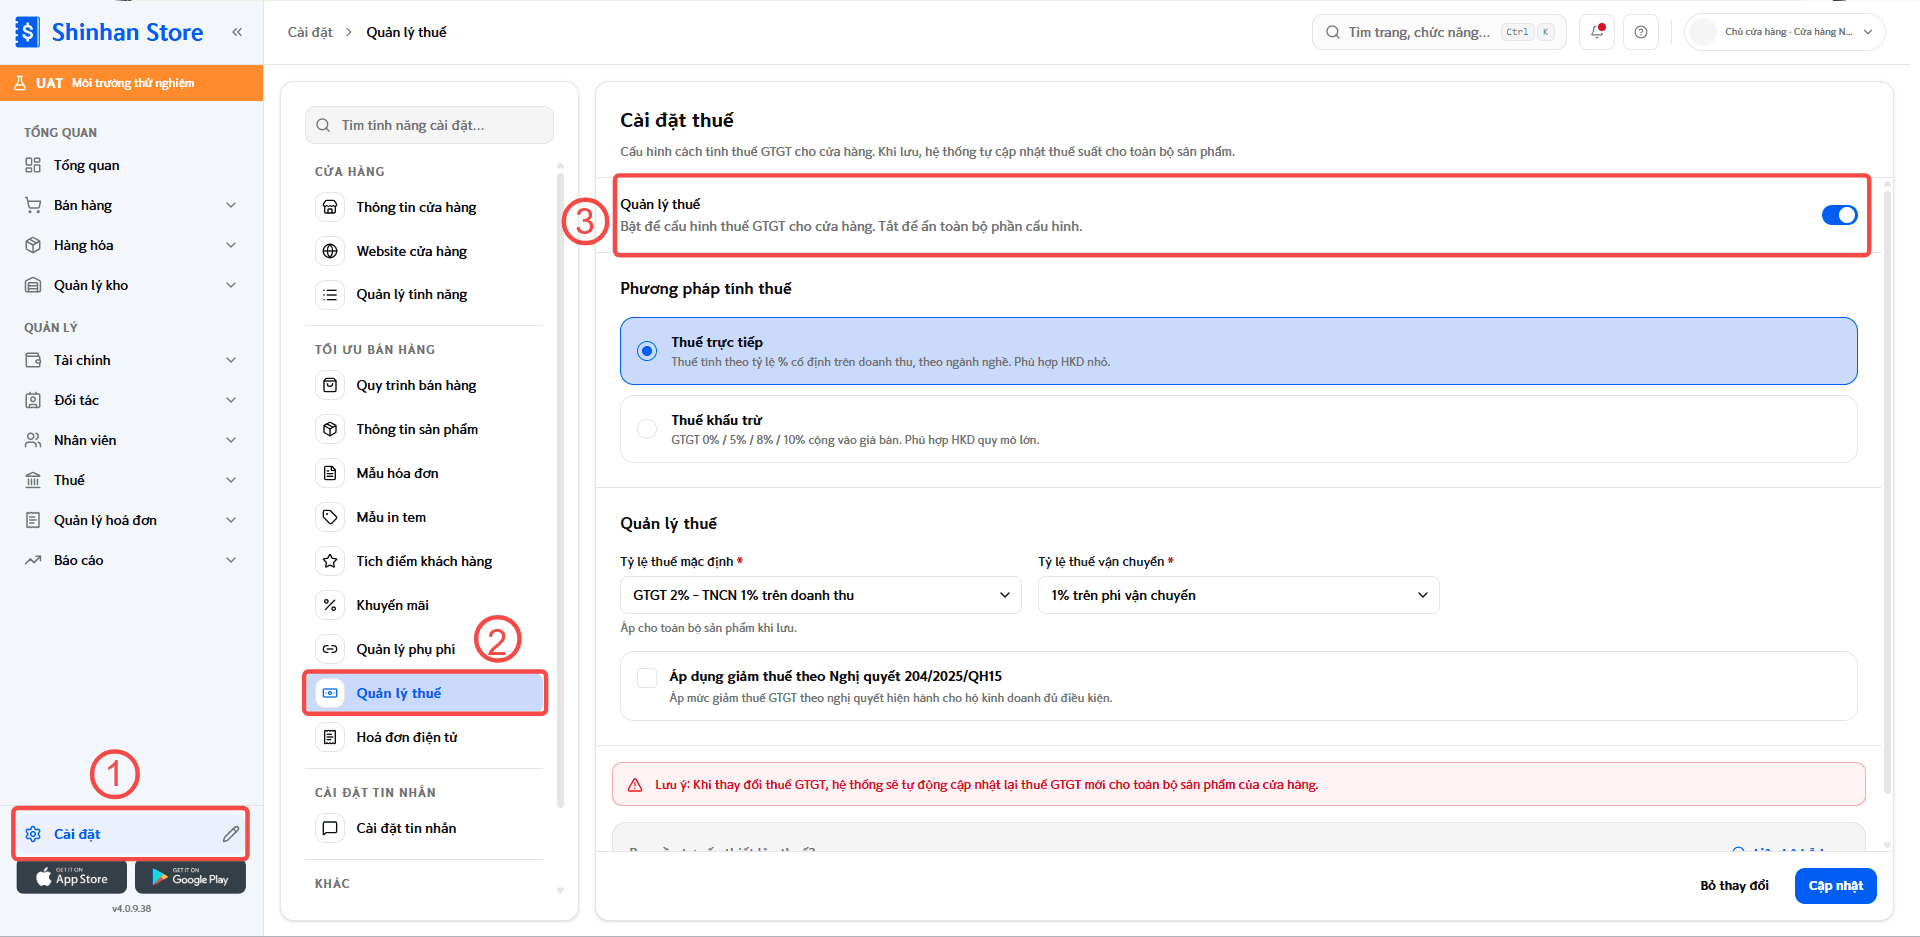
Task: Expand the Bán hàng sidebar menu
Action: click(x=131, y=205)
